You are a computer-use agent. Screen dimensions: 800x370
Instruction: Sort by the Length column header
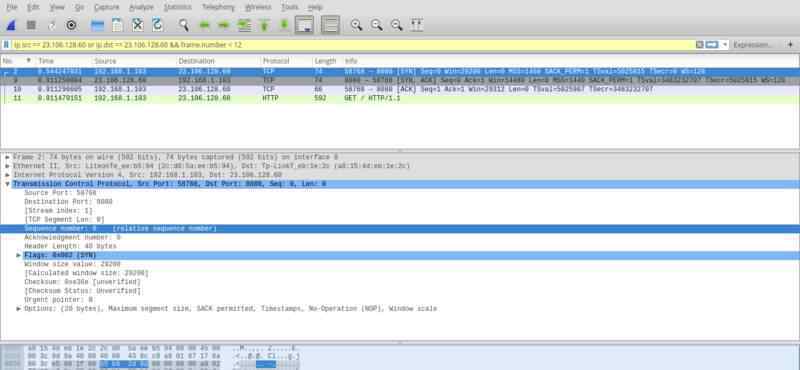click(x=326, y=61)
